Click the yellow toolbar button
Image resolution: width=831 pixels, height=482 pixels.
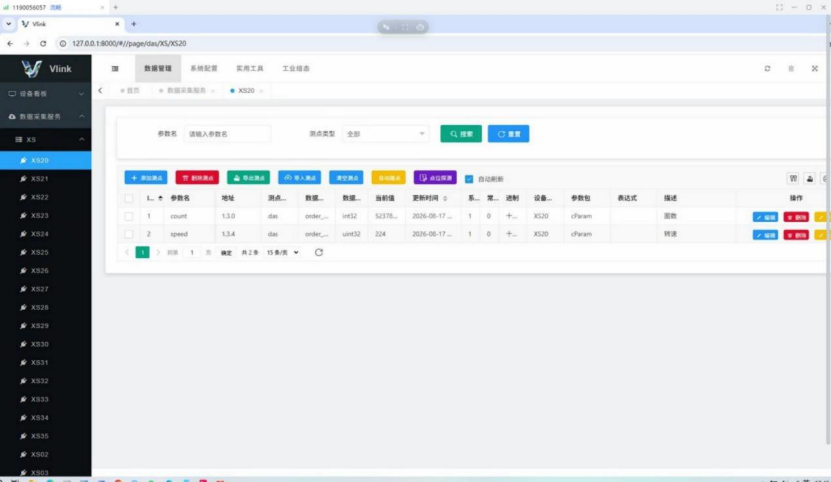[x=388, y=178]
